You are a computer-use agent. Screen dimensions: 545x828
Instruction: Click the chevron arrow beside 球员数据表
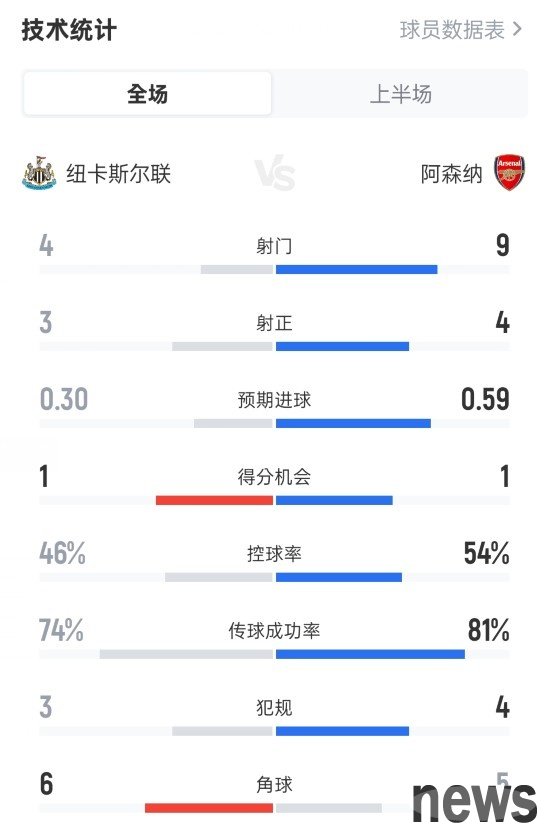(x=518, y=30)
